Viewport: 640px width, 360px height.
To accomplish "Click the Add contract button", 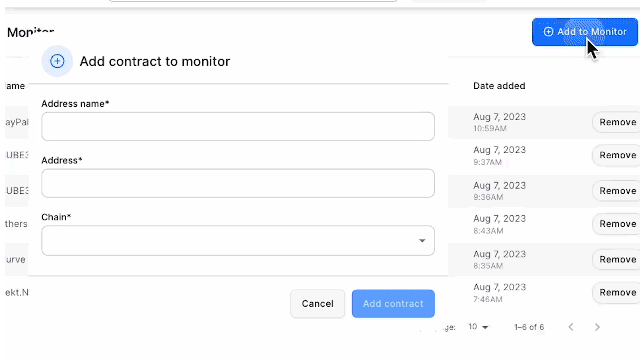I will 393,304.
